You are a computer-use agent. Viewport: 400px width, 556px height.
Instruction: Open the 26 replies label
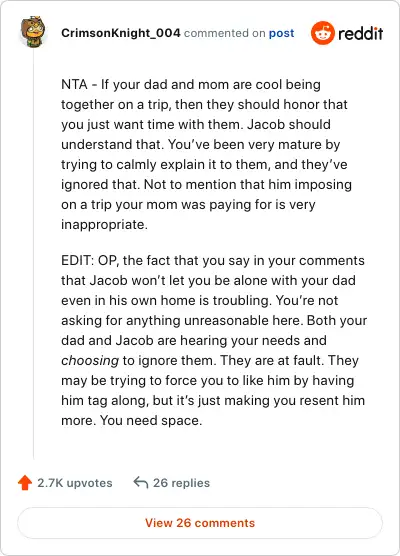tap(181, 483)
